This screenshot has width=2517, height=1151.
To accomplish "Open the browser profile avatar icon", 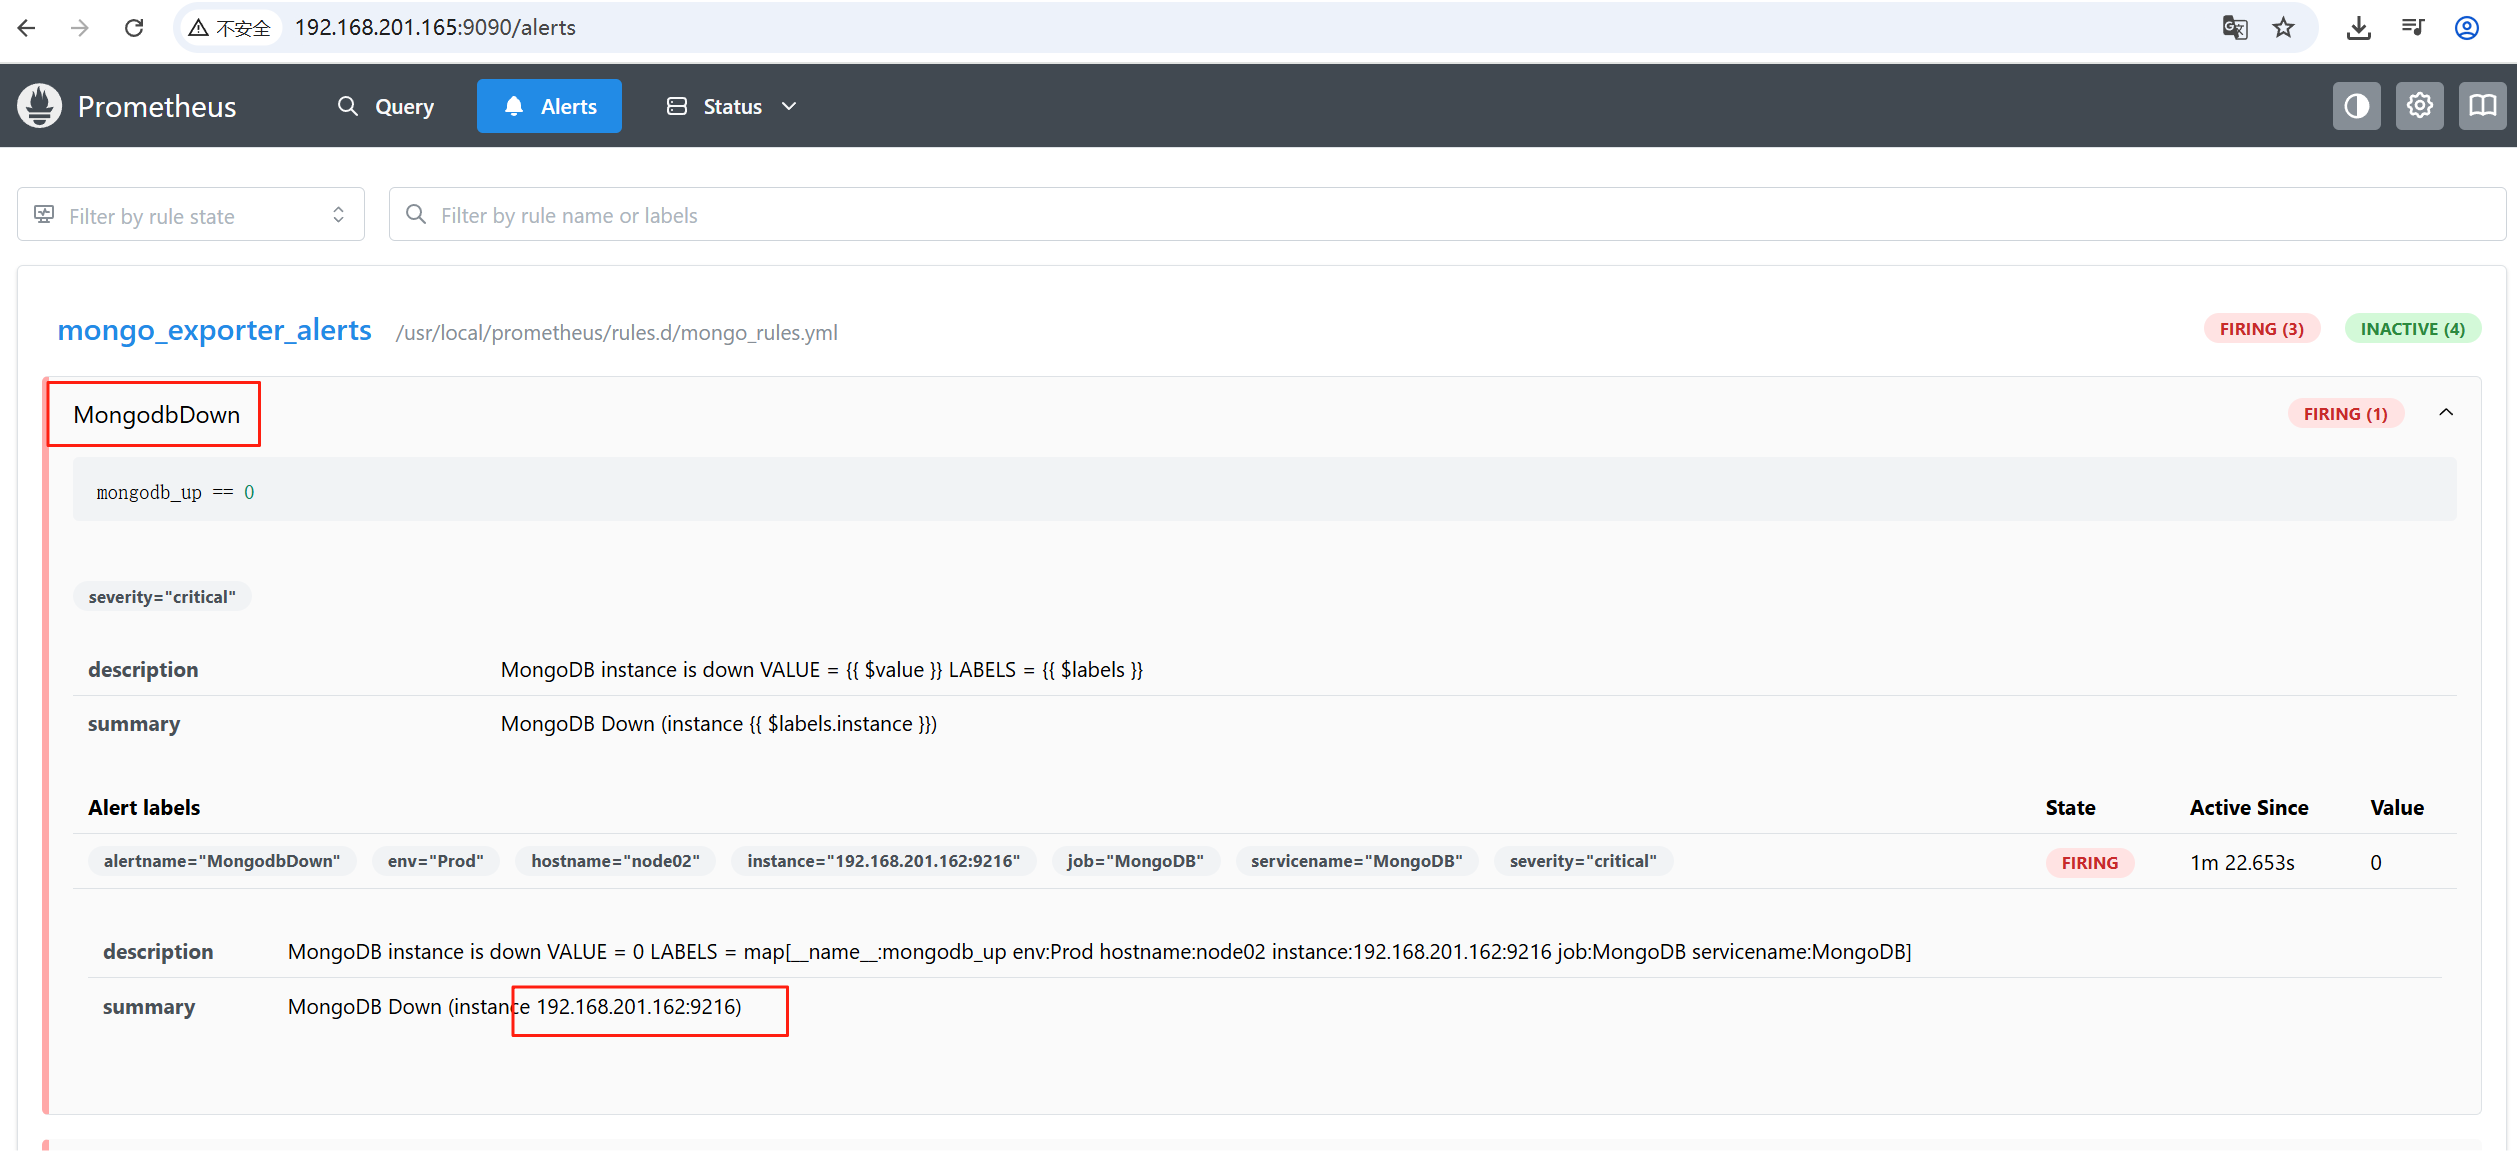I will point(2466,28).
